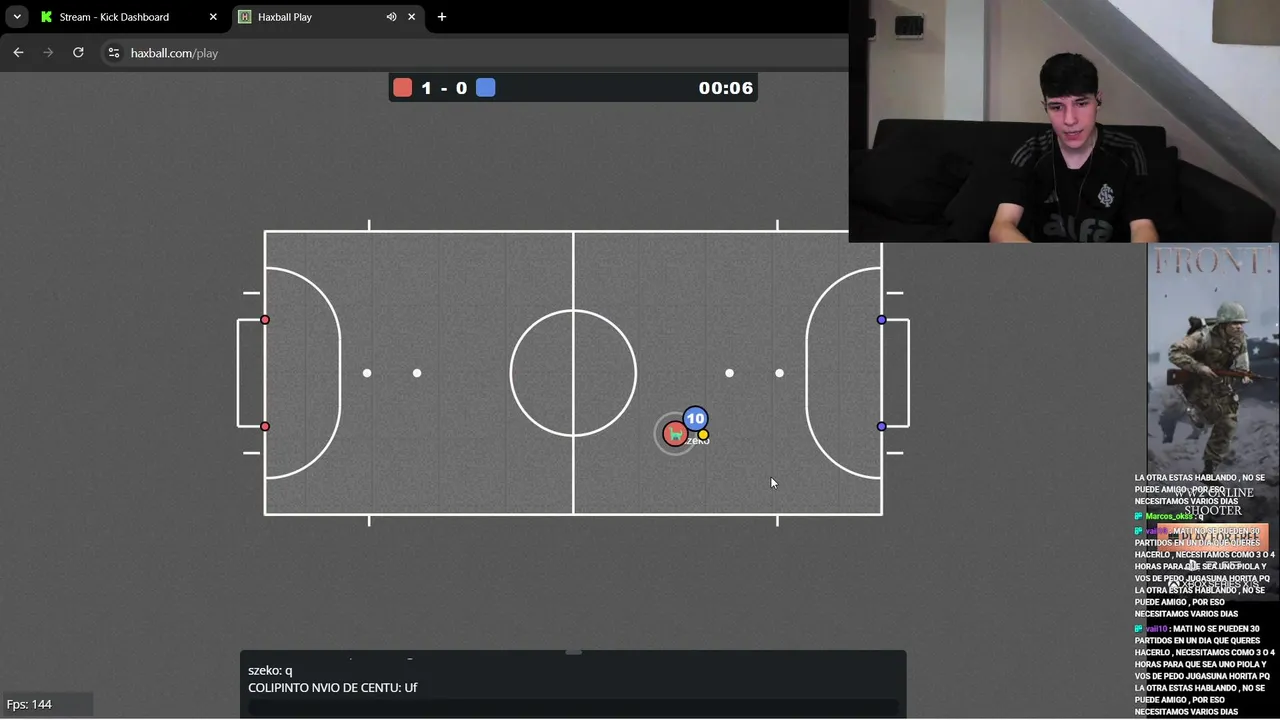The width and height of the screenshot is (1280, 720).
Task: Open the tab search dropdown arrow
Action: [x=17, y=17]
